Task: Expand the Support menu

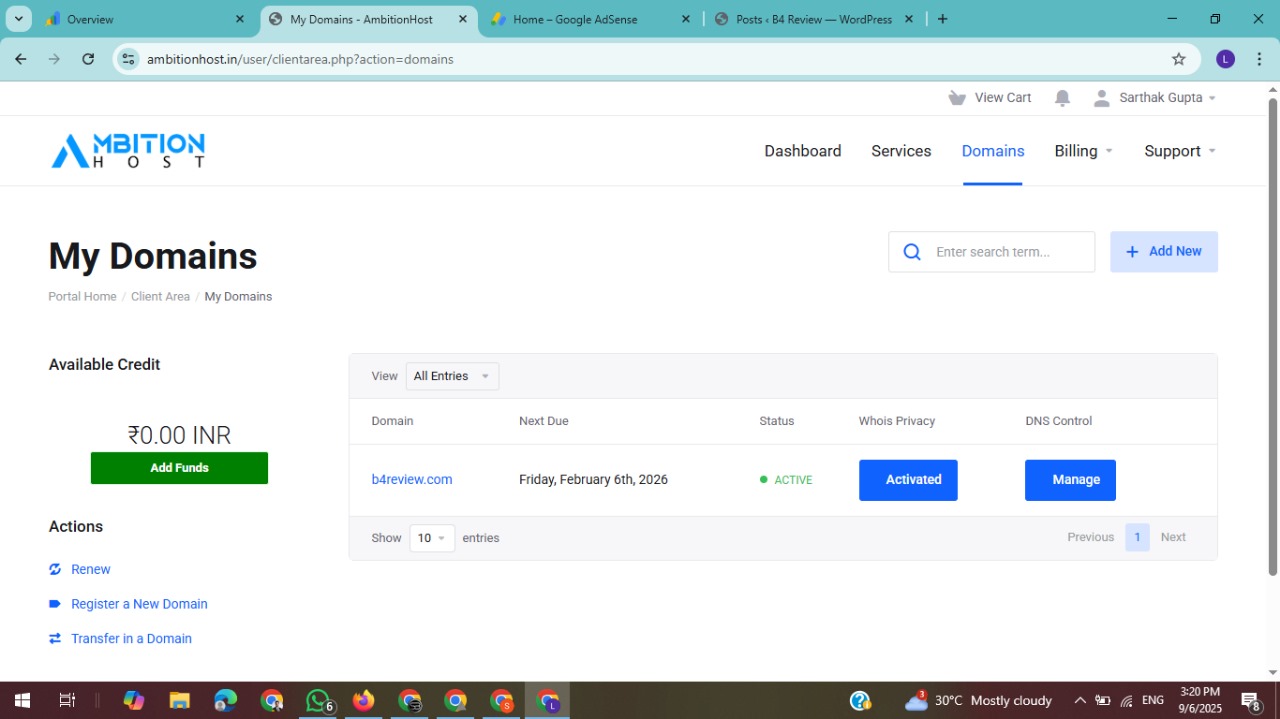Action: (1180, 151)
